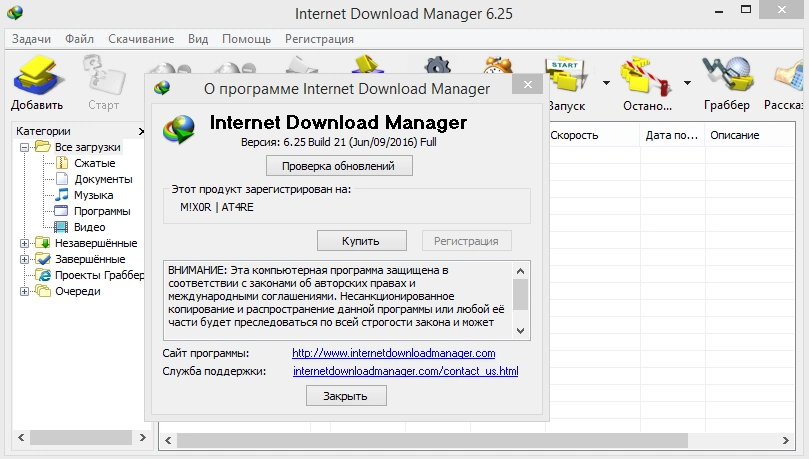Viewport: 809px width, 459px height.
Task: Click categories panel scroll-right arrow
Action: tap(143, 437)
